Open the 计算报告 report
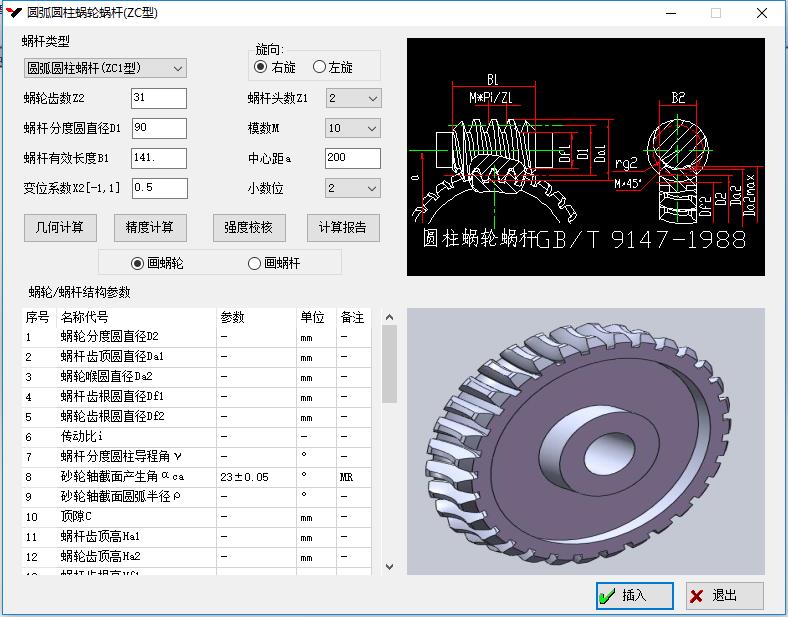 point(343,227)
